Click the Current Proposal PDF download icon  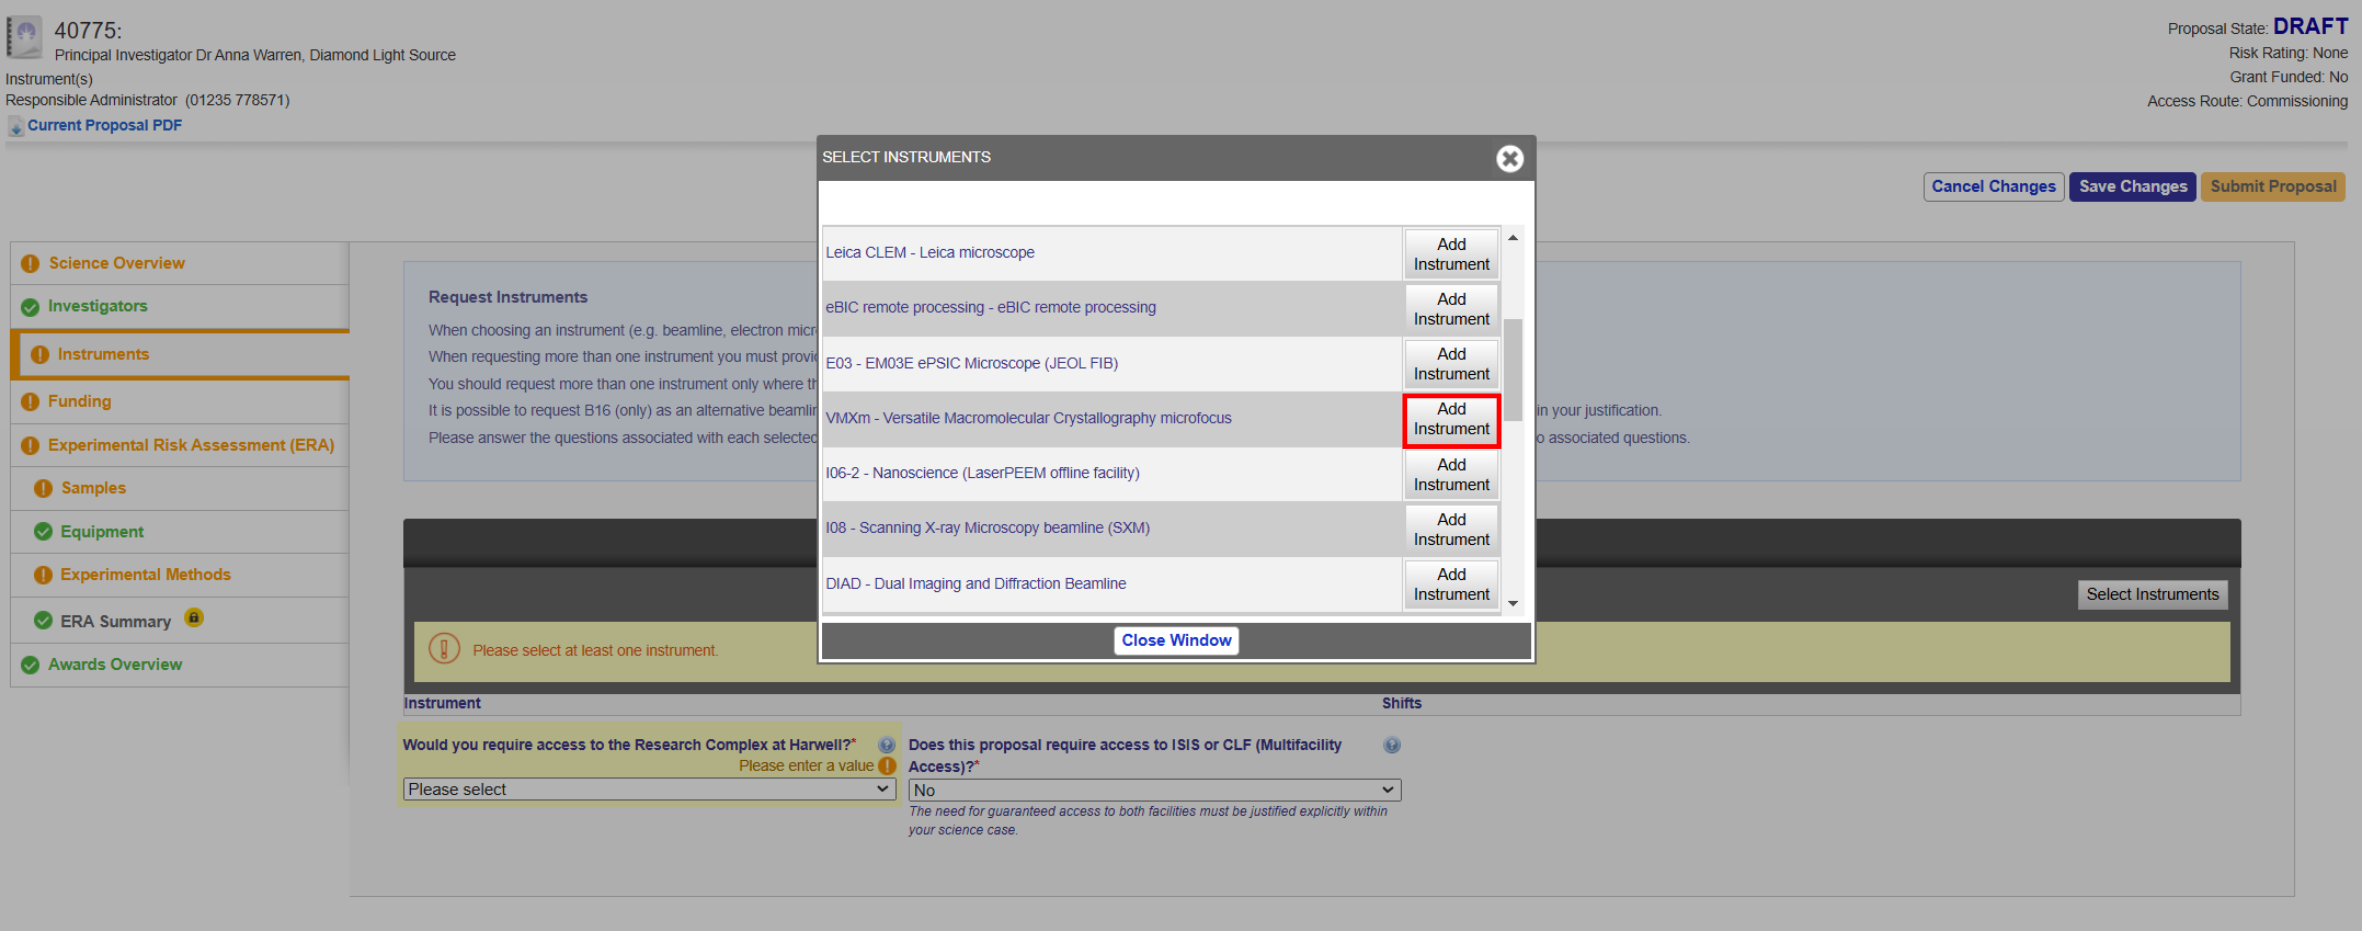(16, 127)
